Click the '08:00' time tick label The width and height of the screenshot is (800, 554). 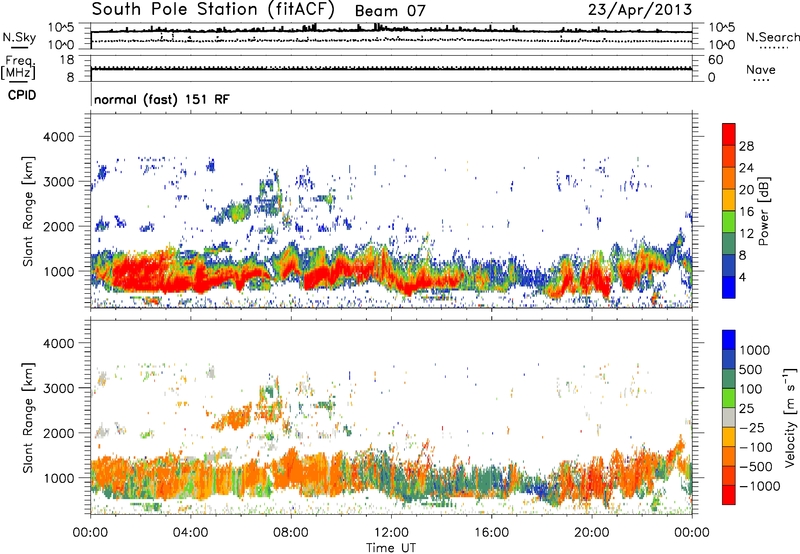290,533
